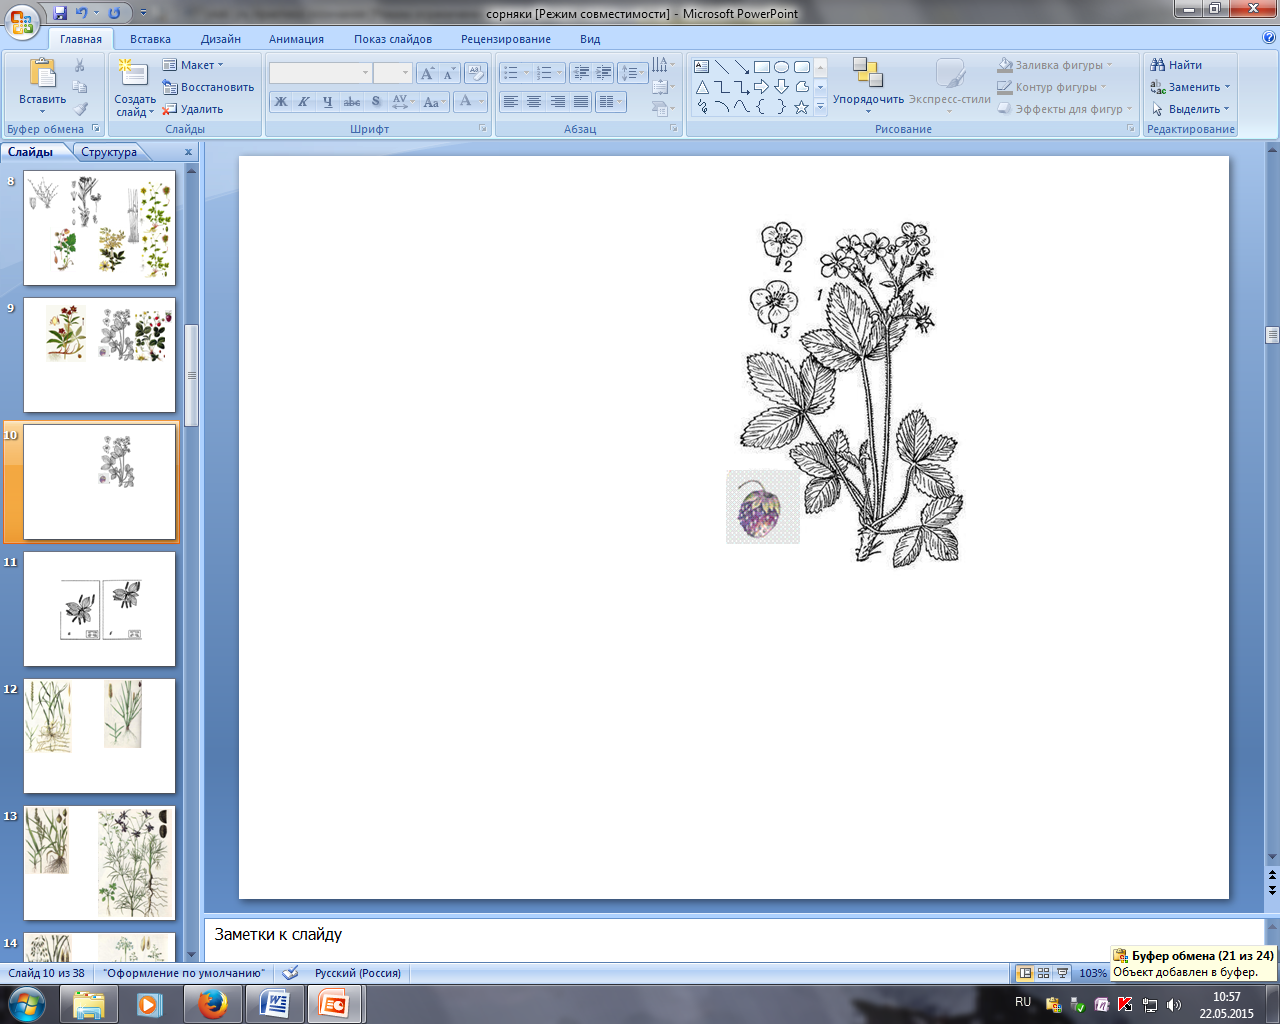Image resolution: width=1280 pixels, height=1024 pixels.
Task: Decrease list indent level
Action: [581, 73]
